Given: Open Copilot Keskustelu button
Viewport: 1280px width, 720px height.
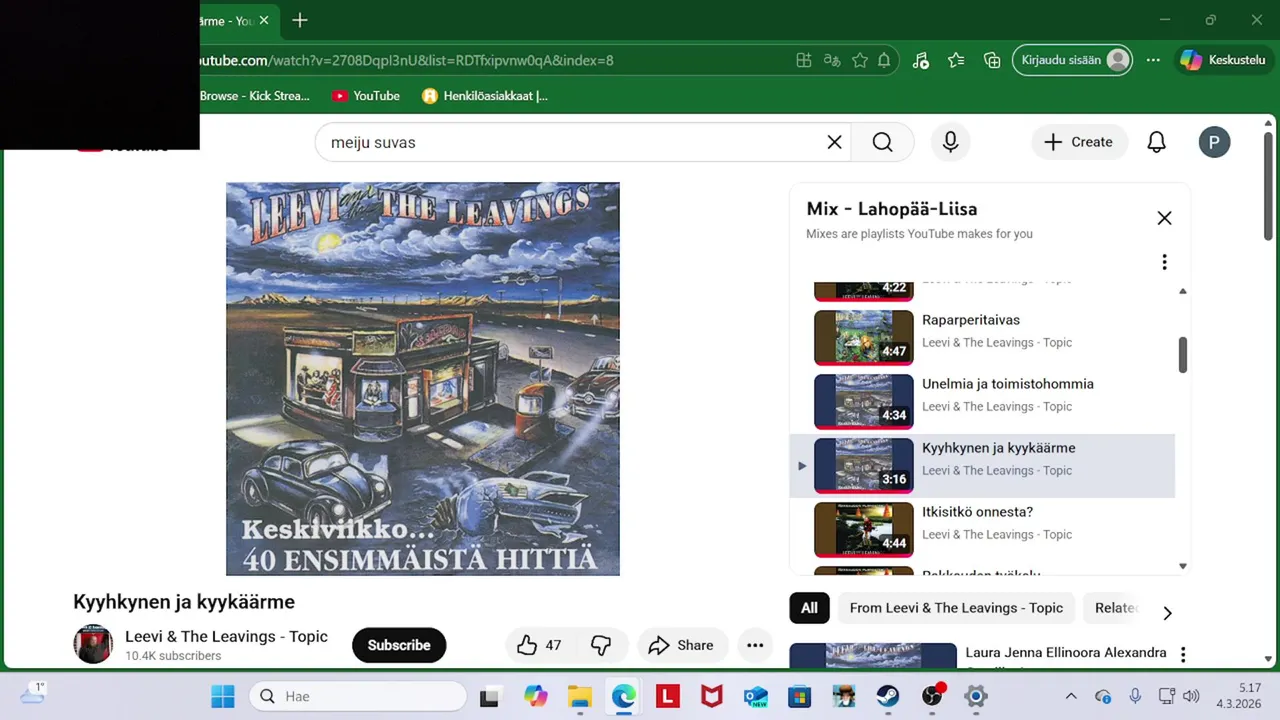Looking at the screenshot, I should click(x=1223, y=60).
